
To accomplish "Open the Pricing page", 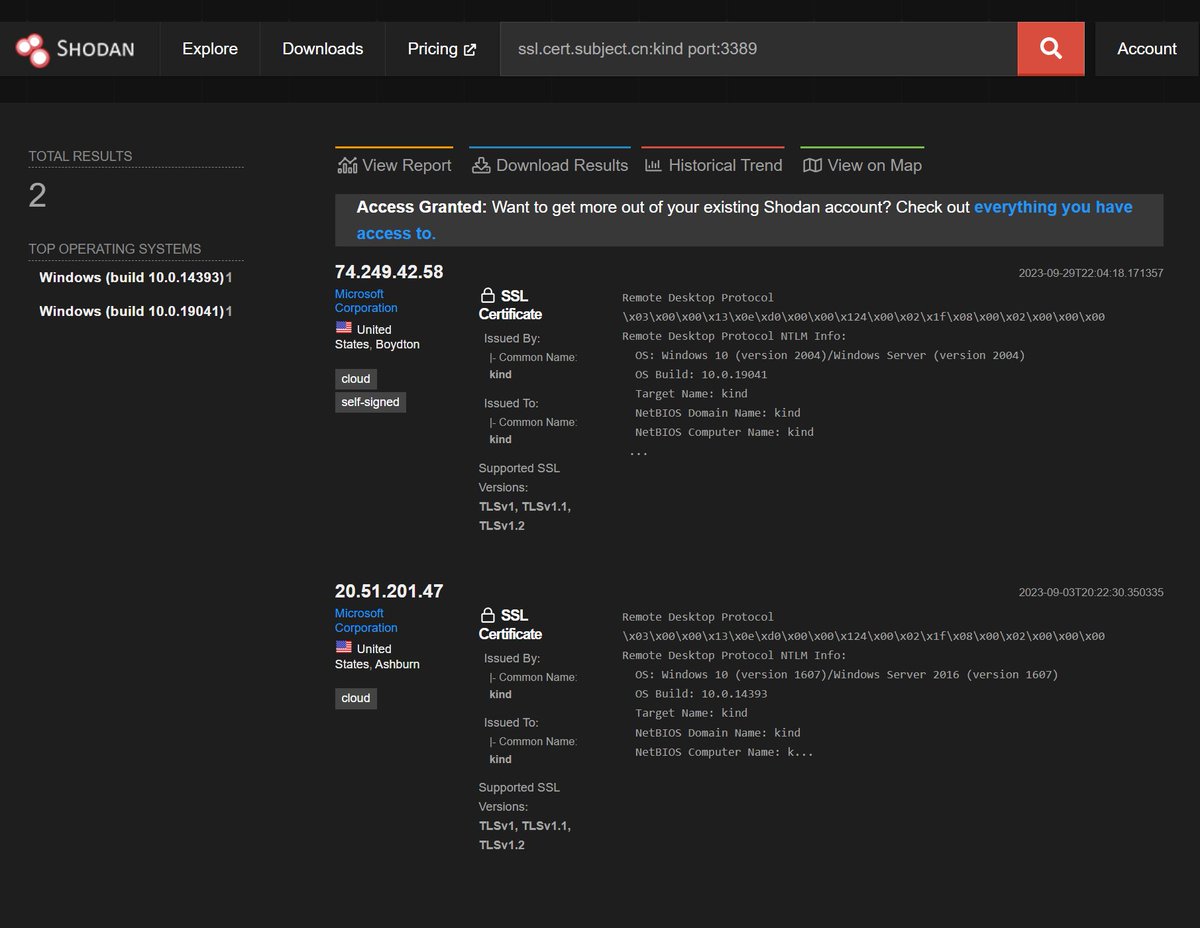I will coord(442,49).
